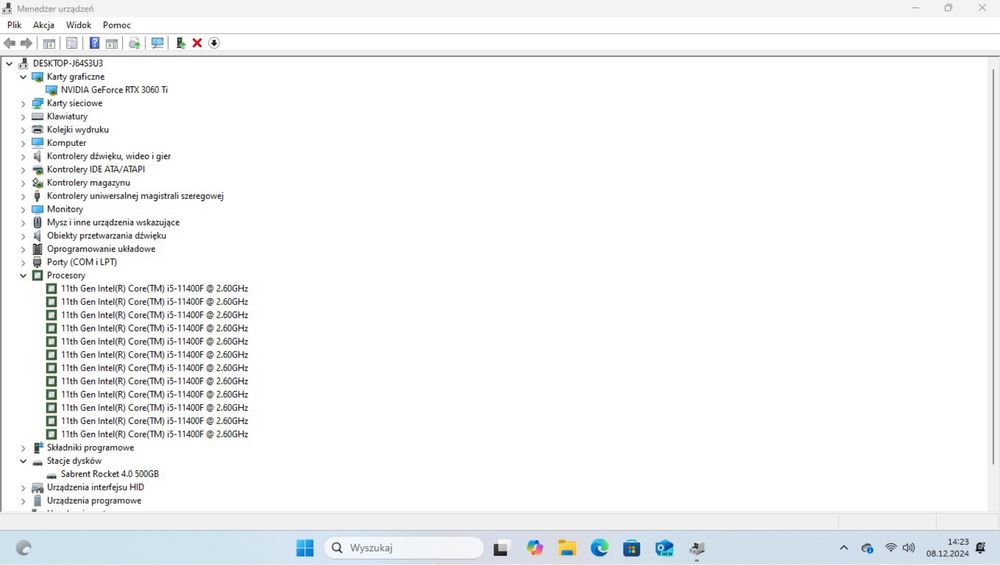Click the Karty graficzne display adapter icon

[x=38, y=77]
